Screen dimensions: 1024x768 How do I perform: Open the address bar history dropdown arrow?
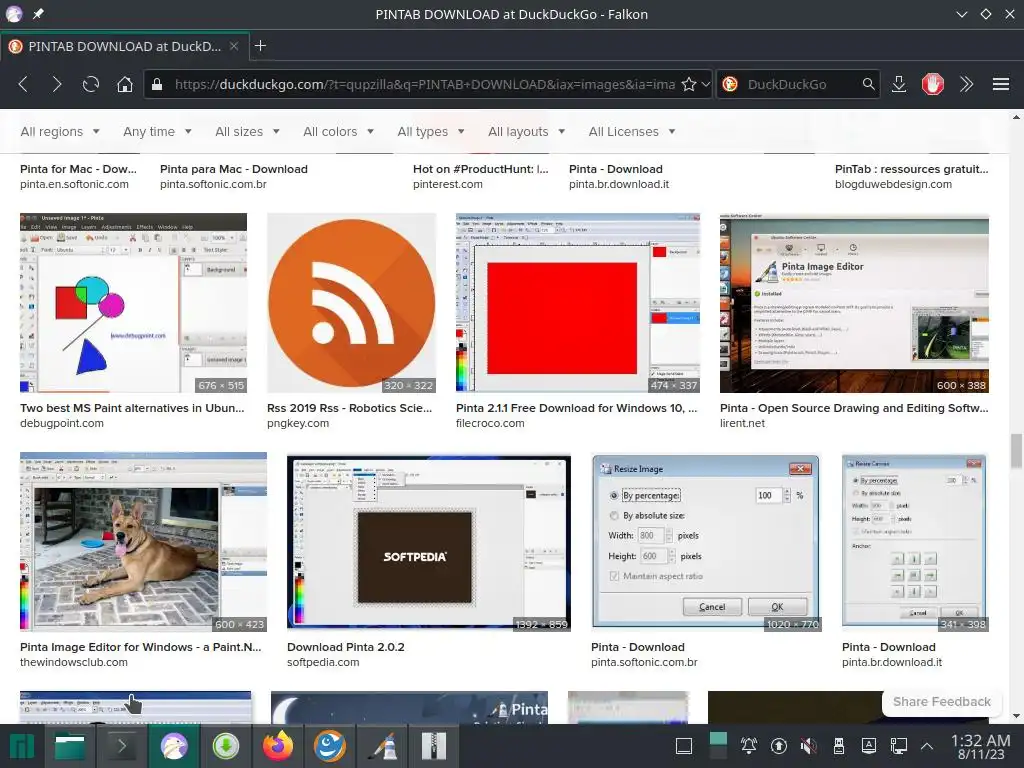point(705,84)
